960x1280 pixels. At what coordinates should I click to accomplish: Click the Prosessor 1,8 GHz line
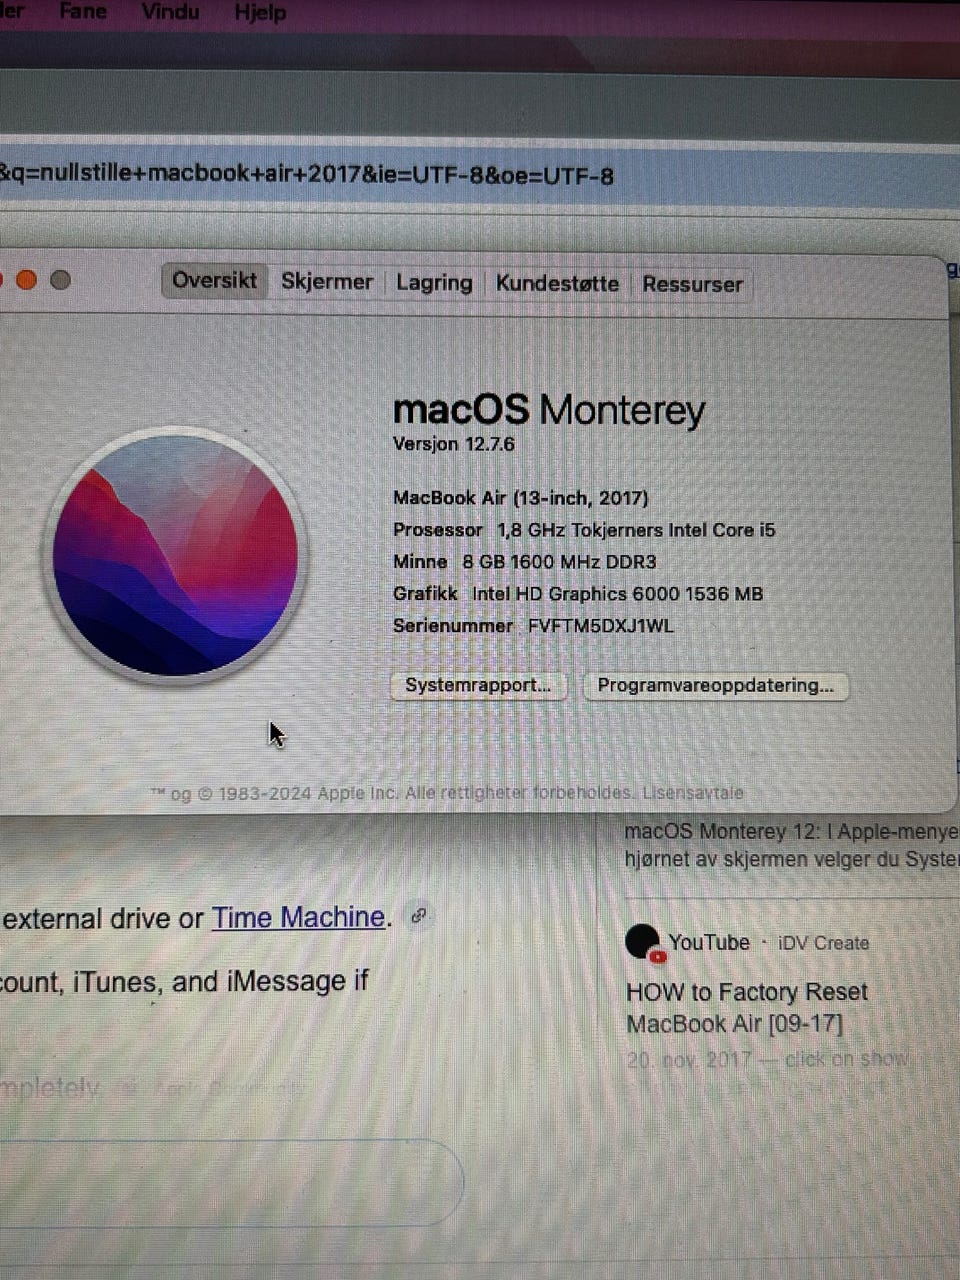584,530
